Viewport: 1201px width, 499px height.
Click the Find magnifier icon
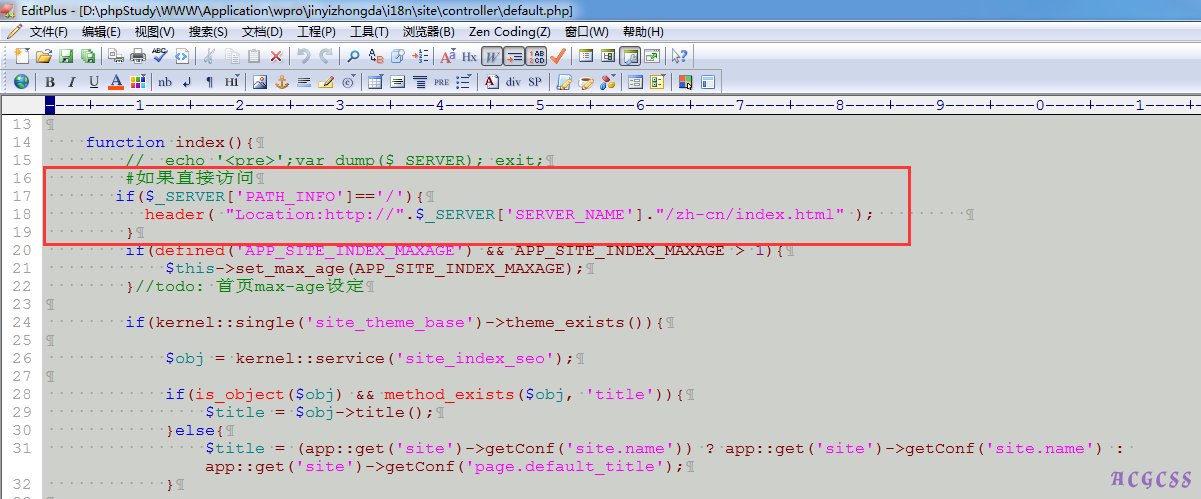pos(353,56)
